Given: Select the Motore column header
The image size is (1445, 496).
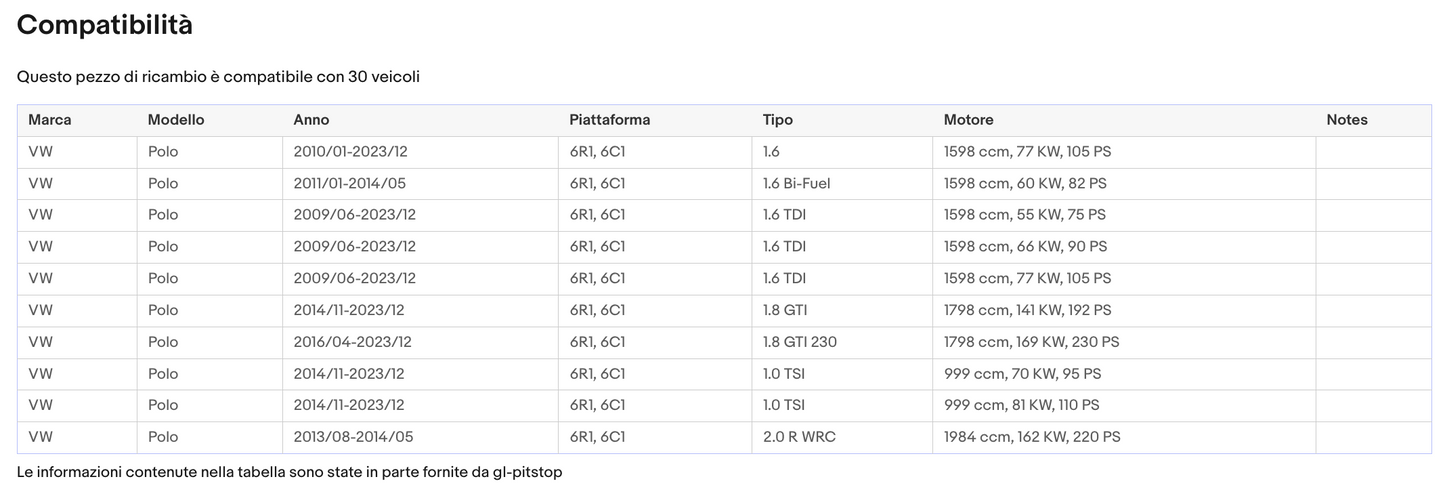Looking at the screenshot, I should point(968,120).
